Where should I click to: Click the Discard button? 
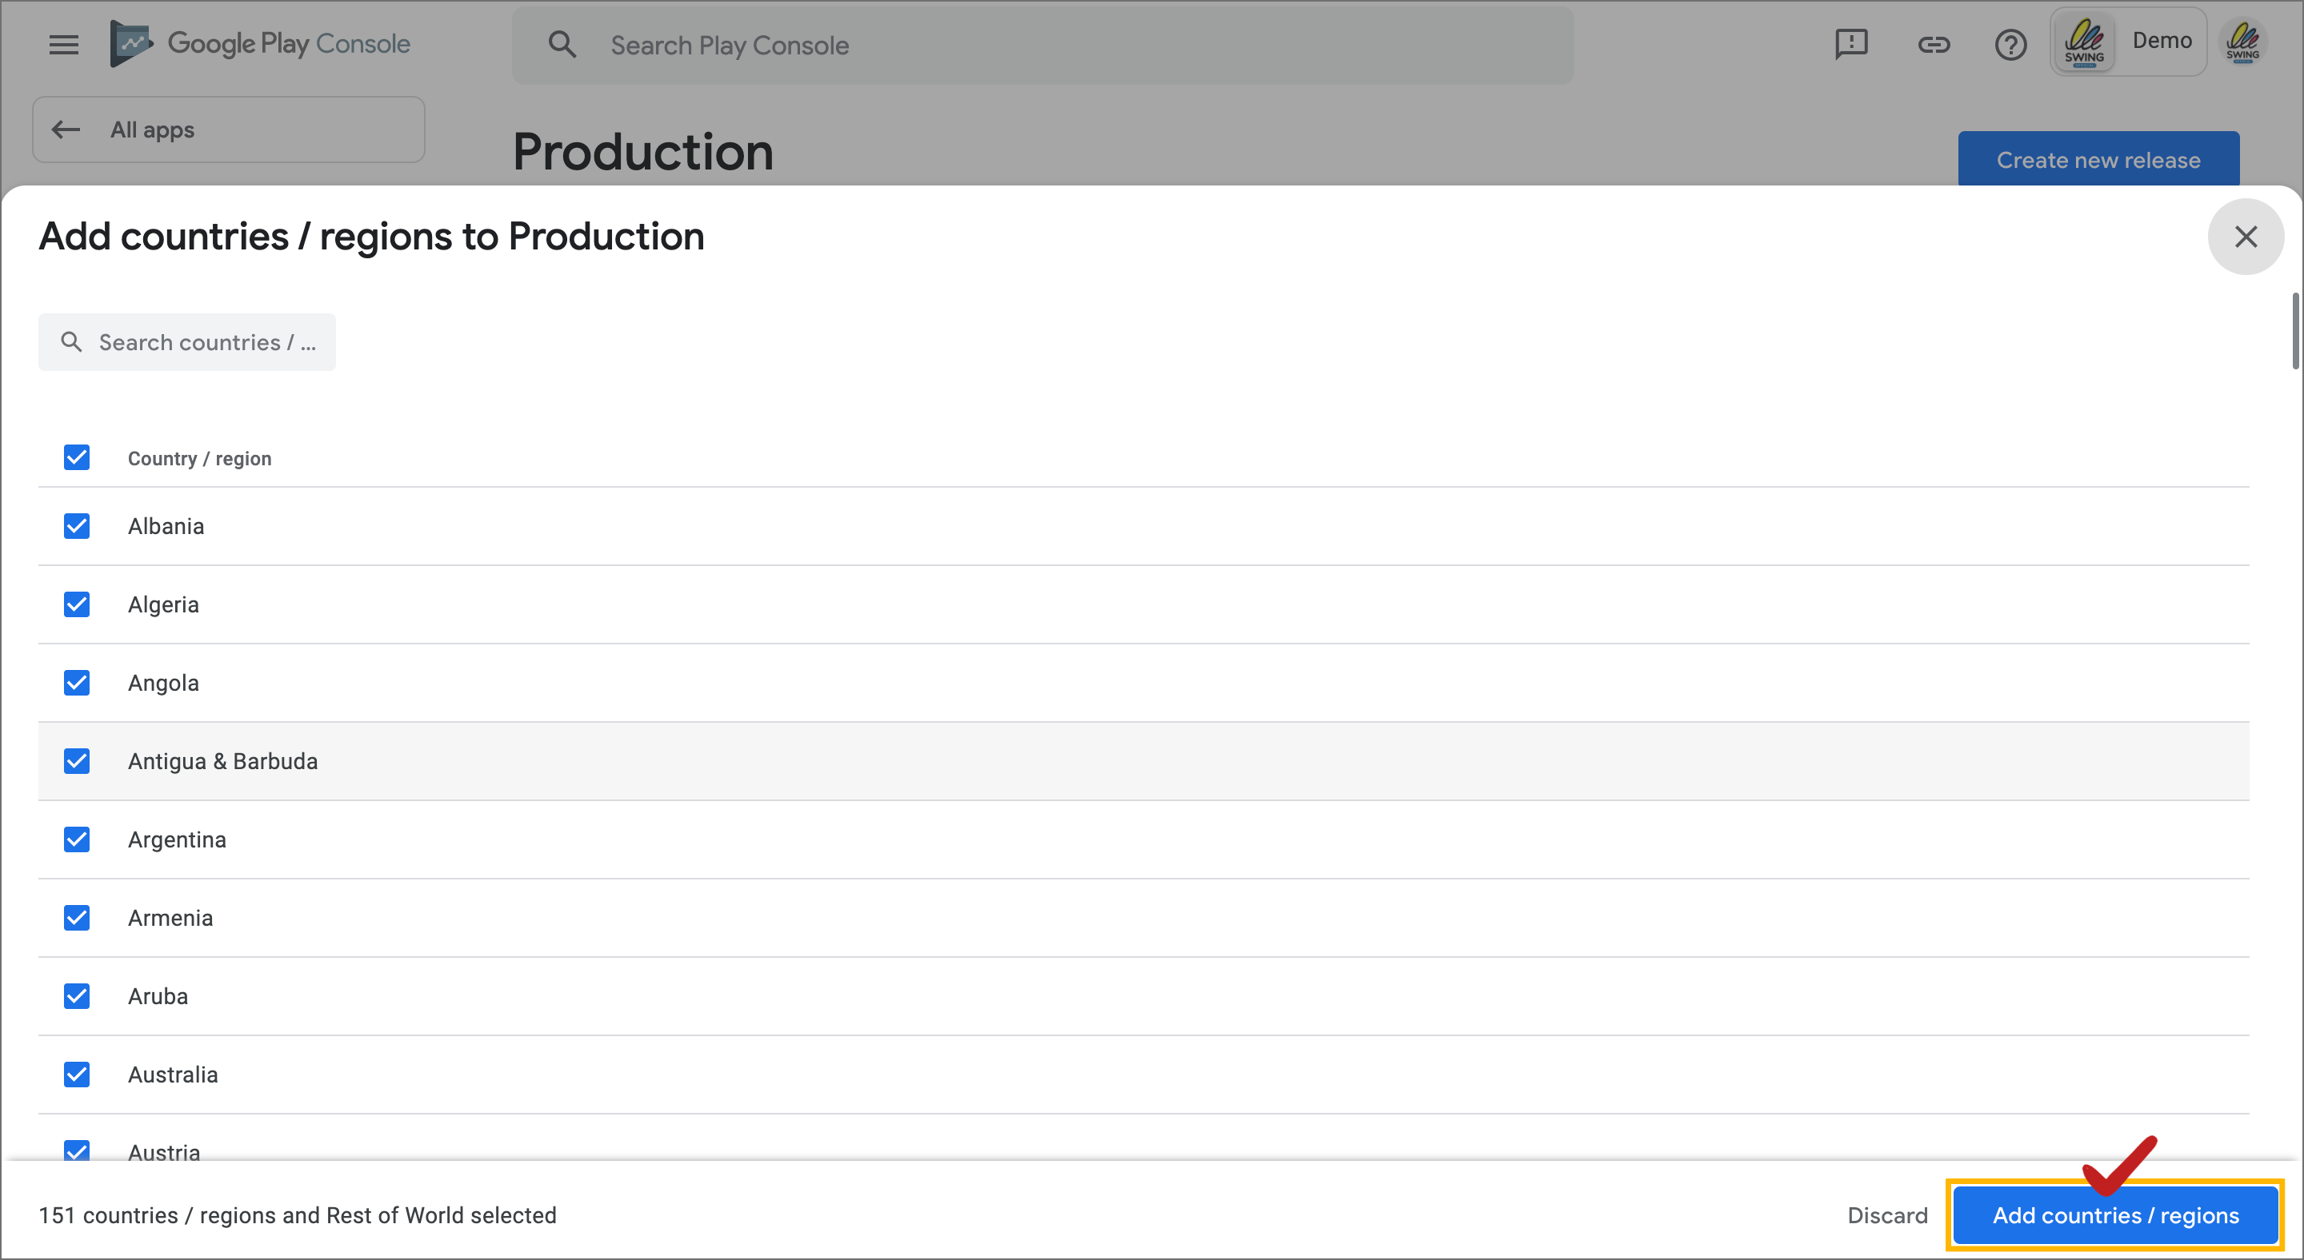(1887, 1216)
